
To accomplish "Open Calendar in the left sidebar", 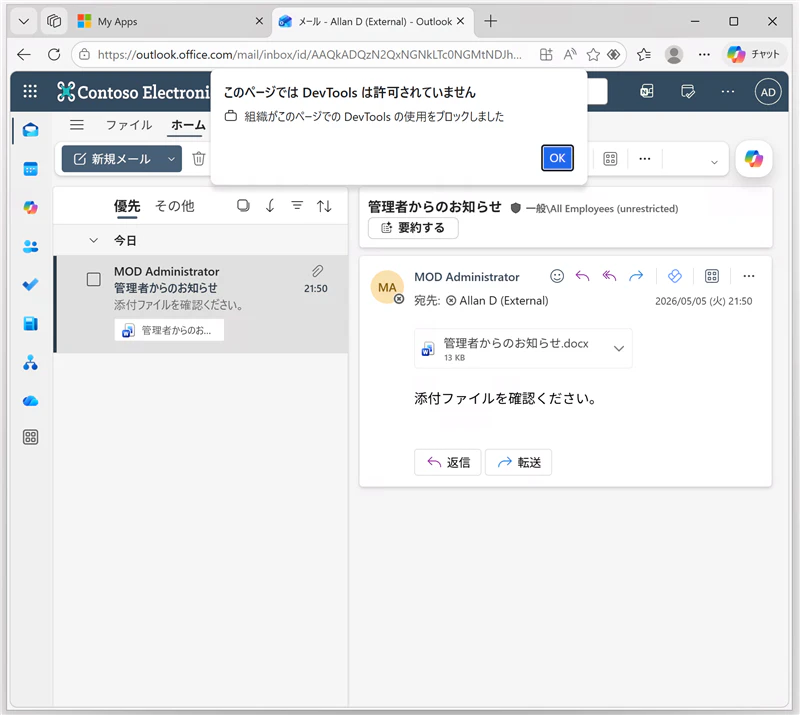I will (x=31, y=169).
